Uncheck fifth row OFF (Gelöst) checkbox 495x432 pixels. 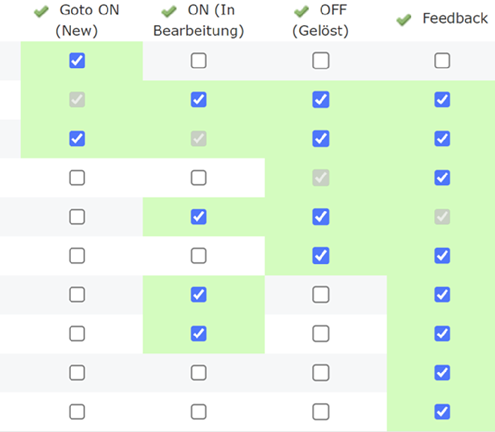pos(321,217)
